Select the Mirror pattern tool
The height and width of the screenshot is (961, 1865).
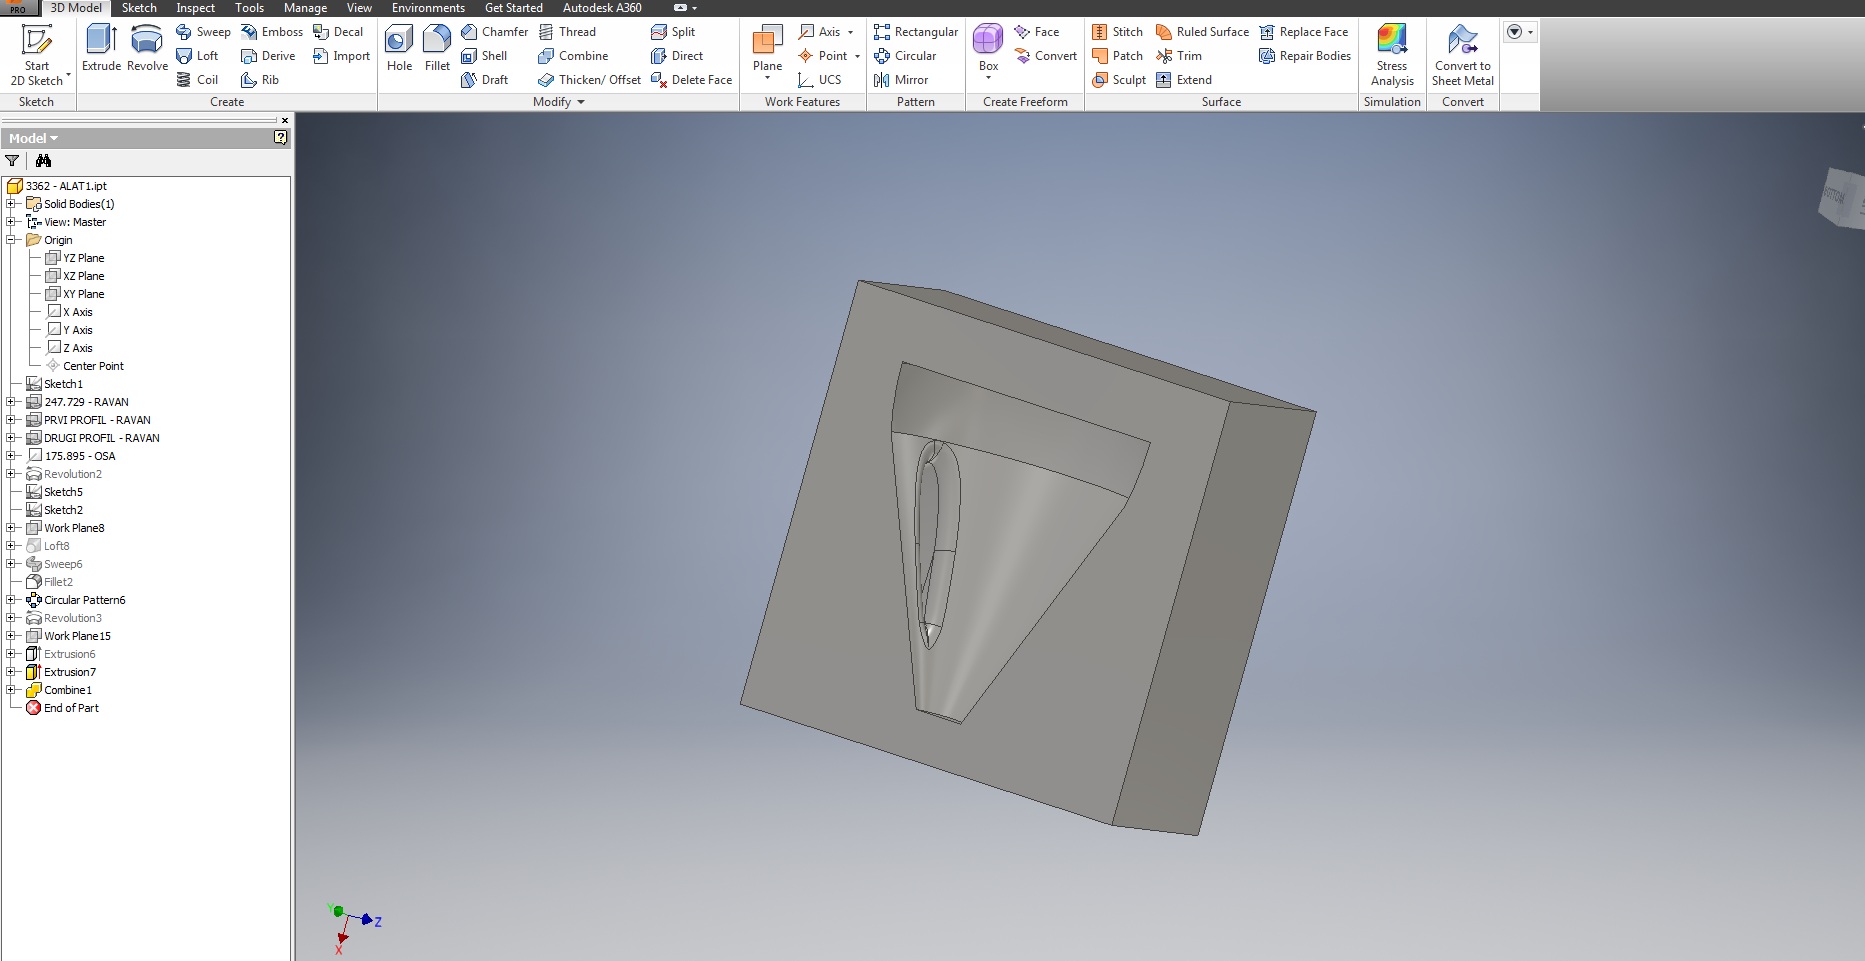pyautogui.click(x=903, y=80)
